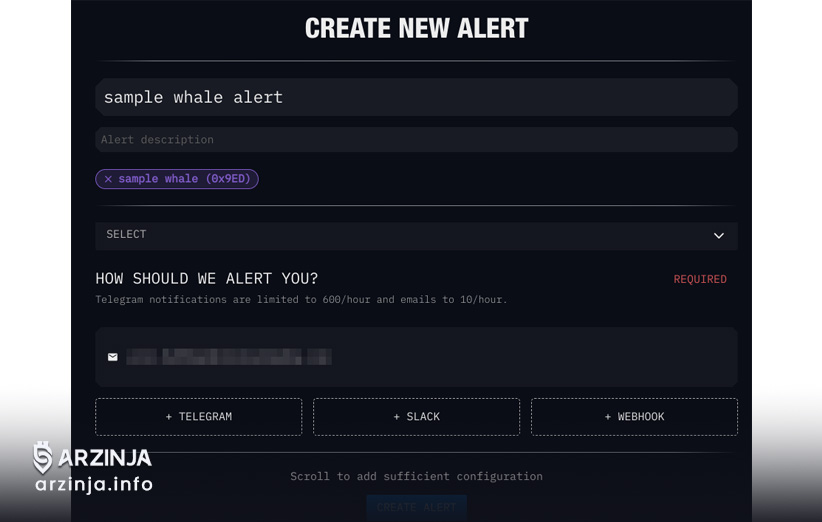822x522 pixels.
Task: Click the CREATE NEW ALERT heading
Action: coord(416,28)
